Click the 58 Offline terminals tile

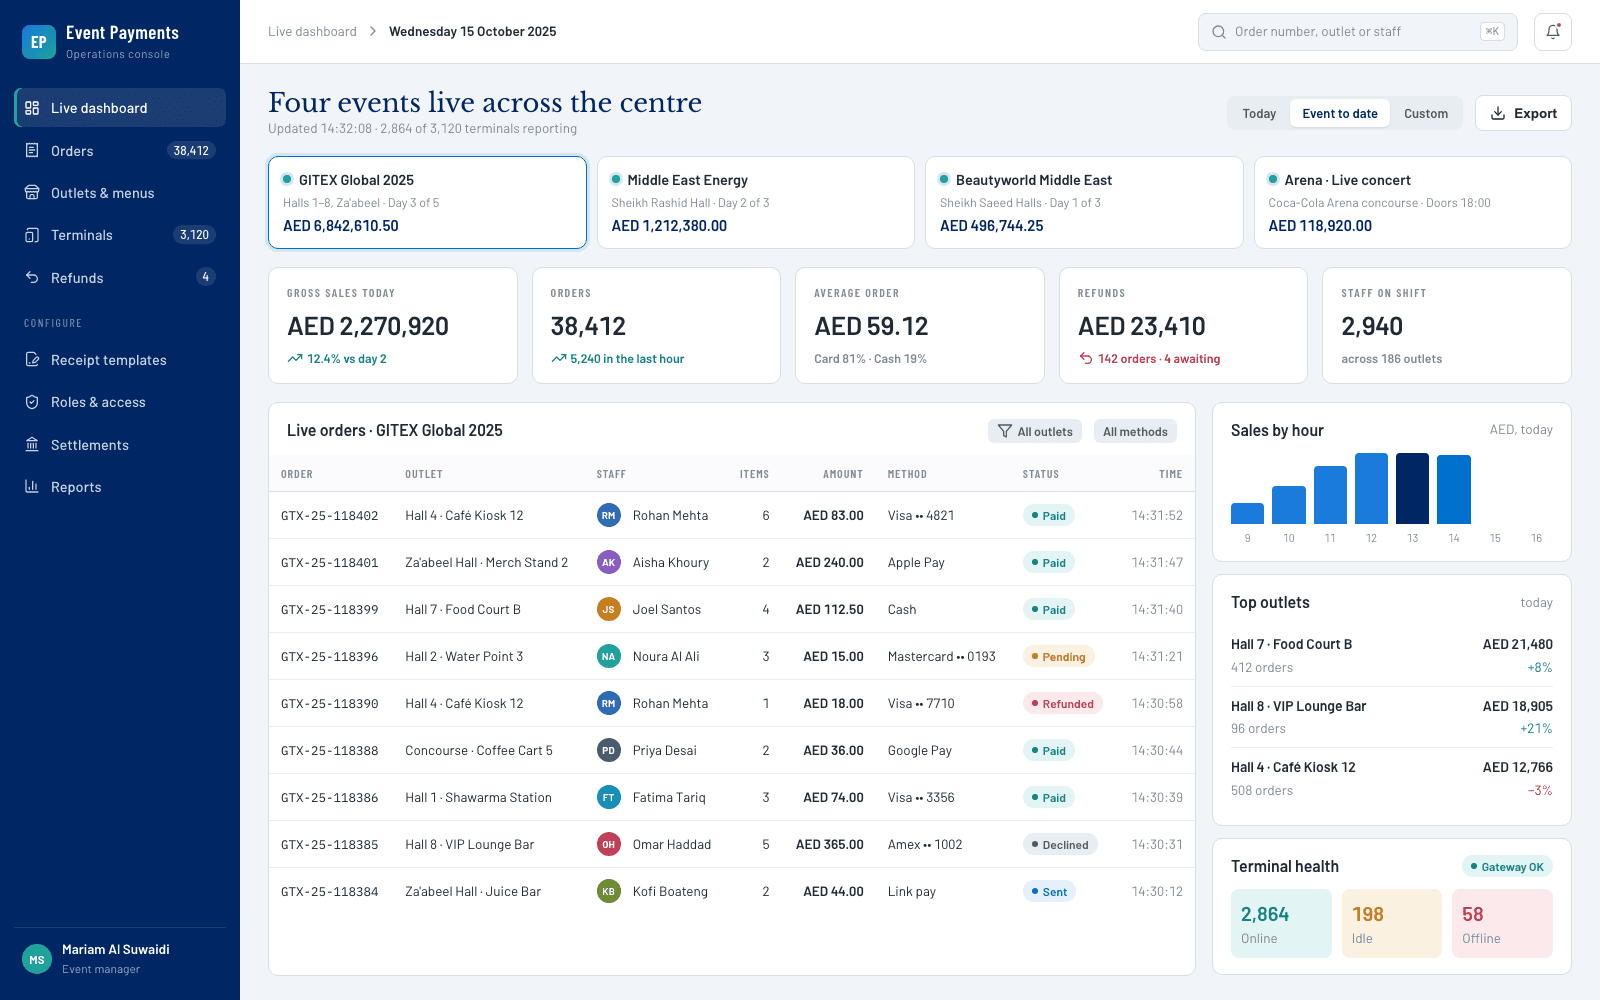pos(1502,924)
